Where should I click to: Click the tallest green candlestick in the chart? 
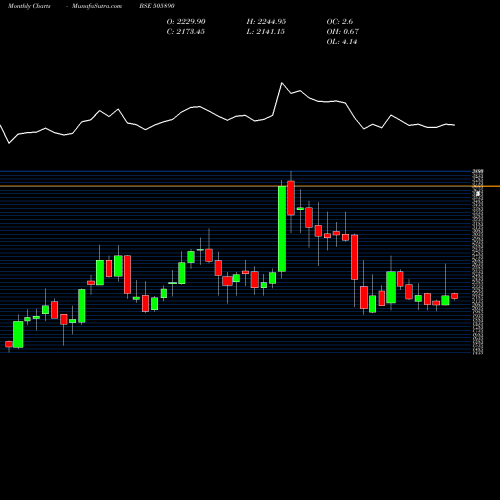282,229
